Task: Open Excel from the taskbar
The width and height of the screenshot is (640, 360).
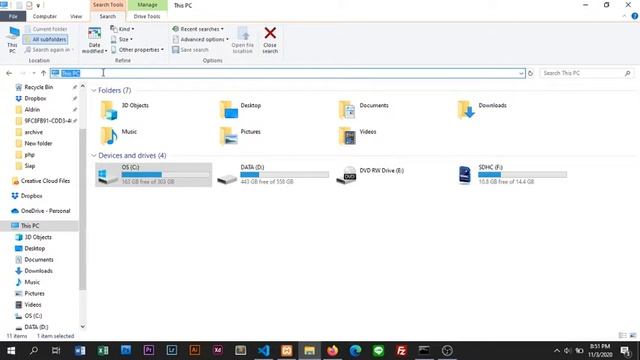Action: (x=103, y=351)
